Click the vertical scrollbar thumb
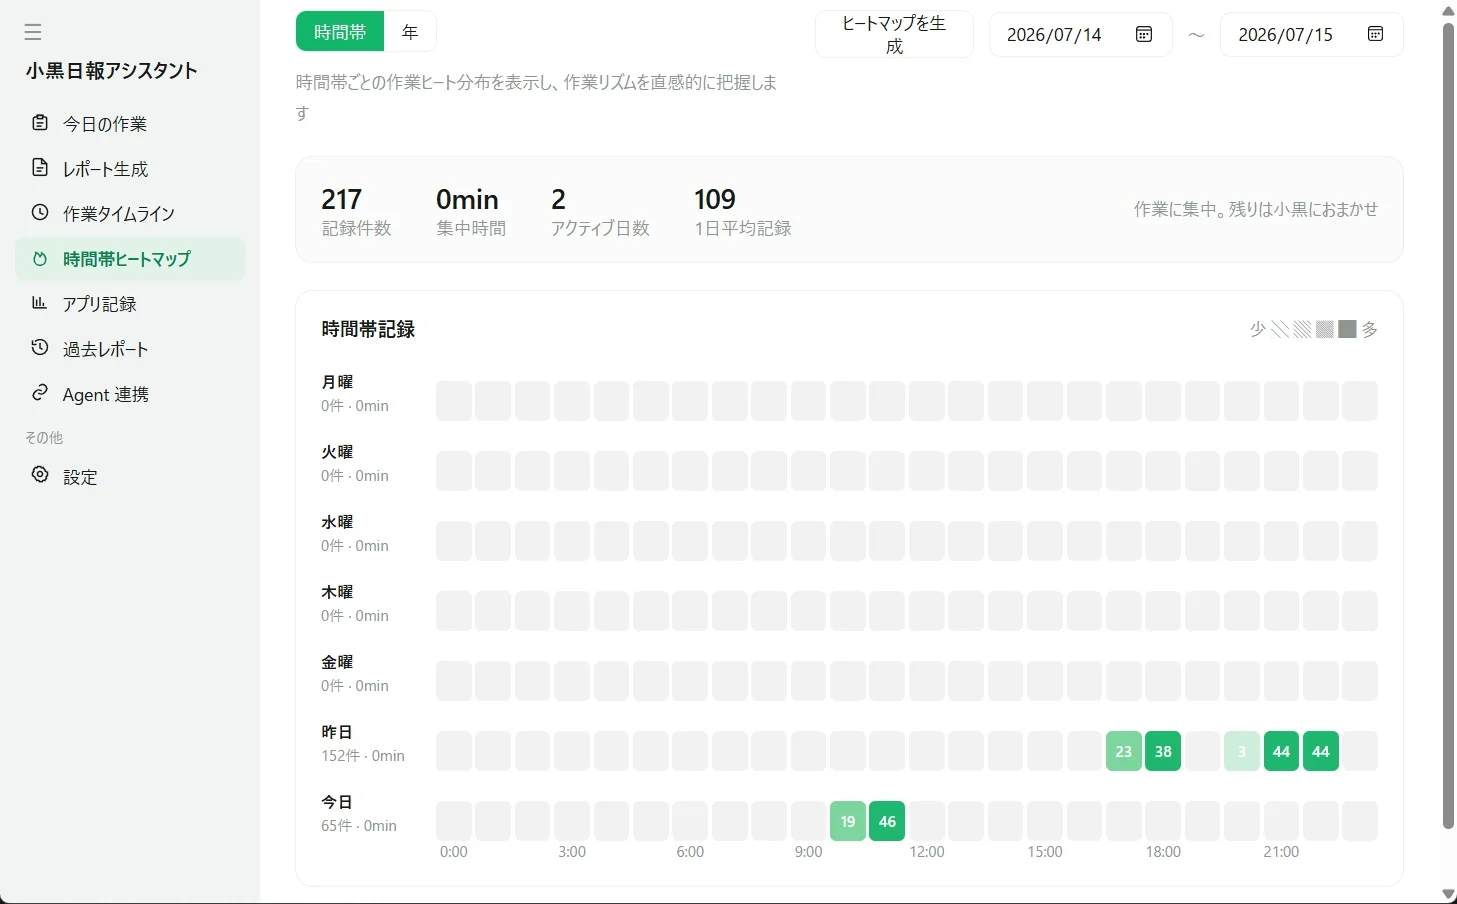The height and width of the screenshot is (904, 1457). coord(1448,425)
